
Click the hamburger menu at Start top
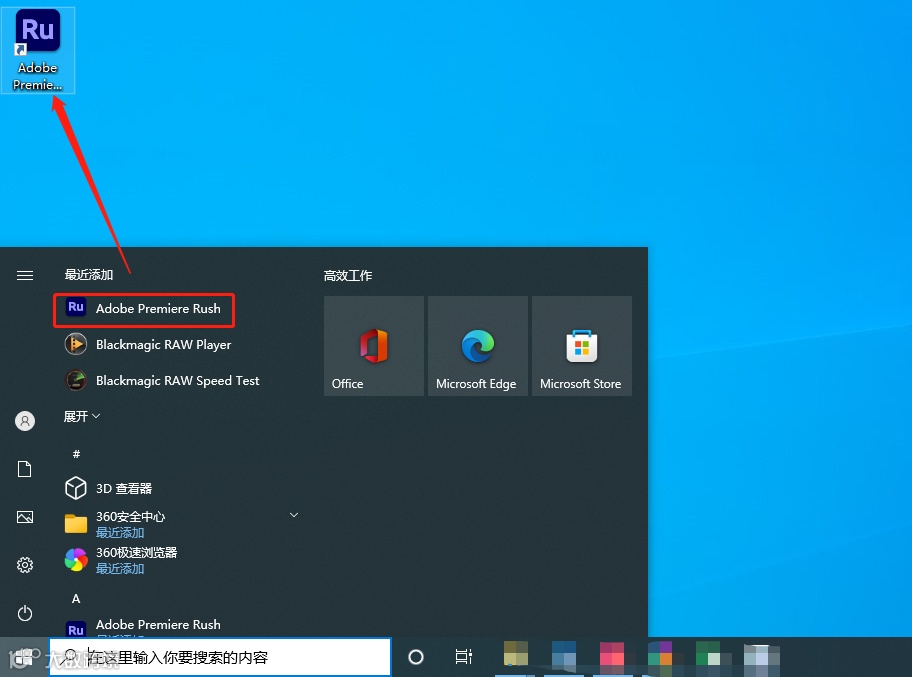25,275
